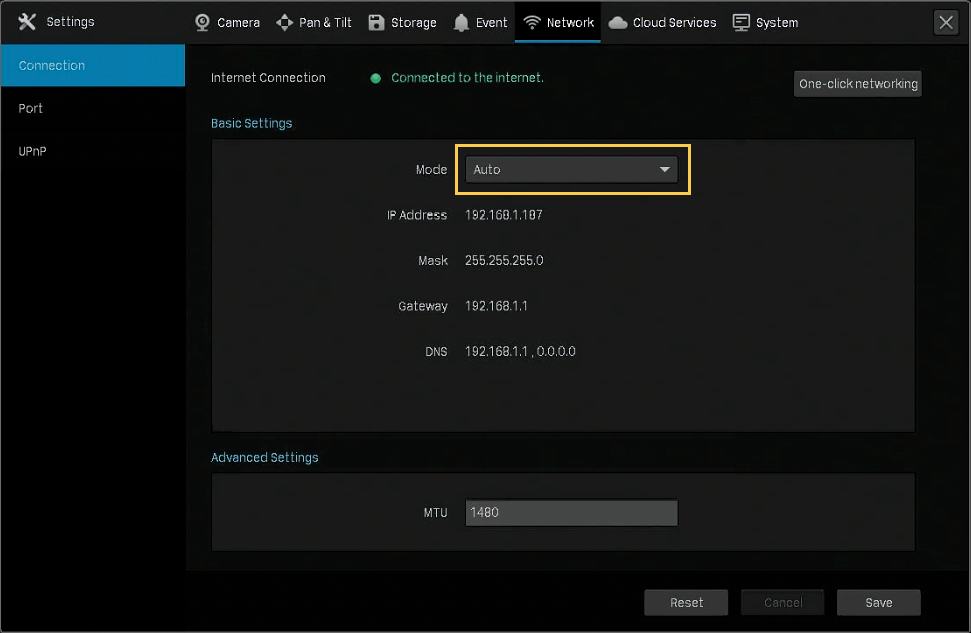The image size is (971, 633).
Task: Click 'Connected to the internet.' status text
Action: click(467, 77)
